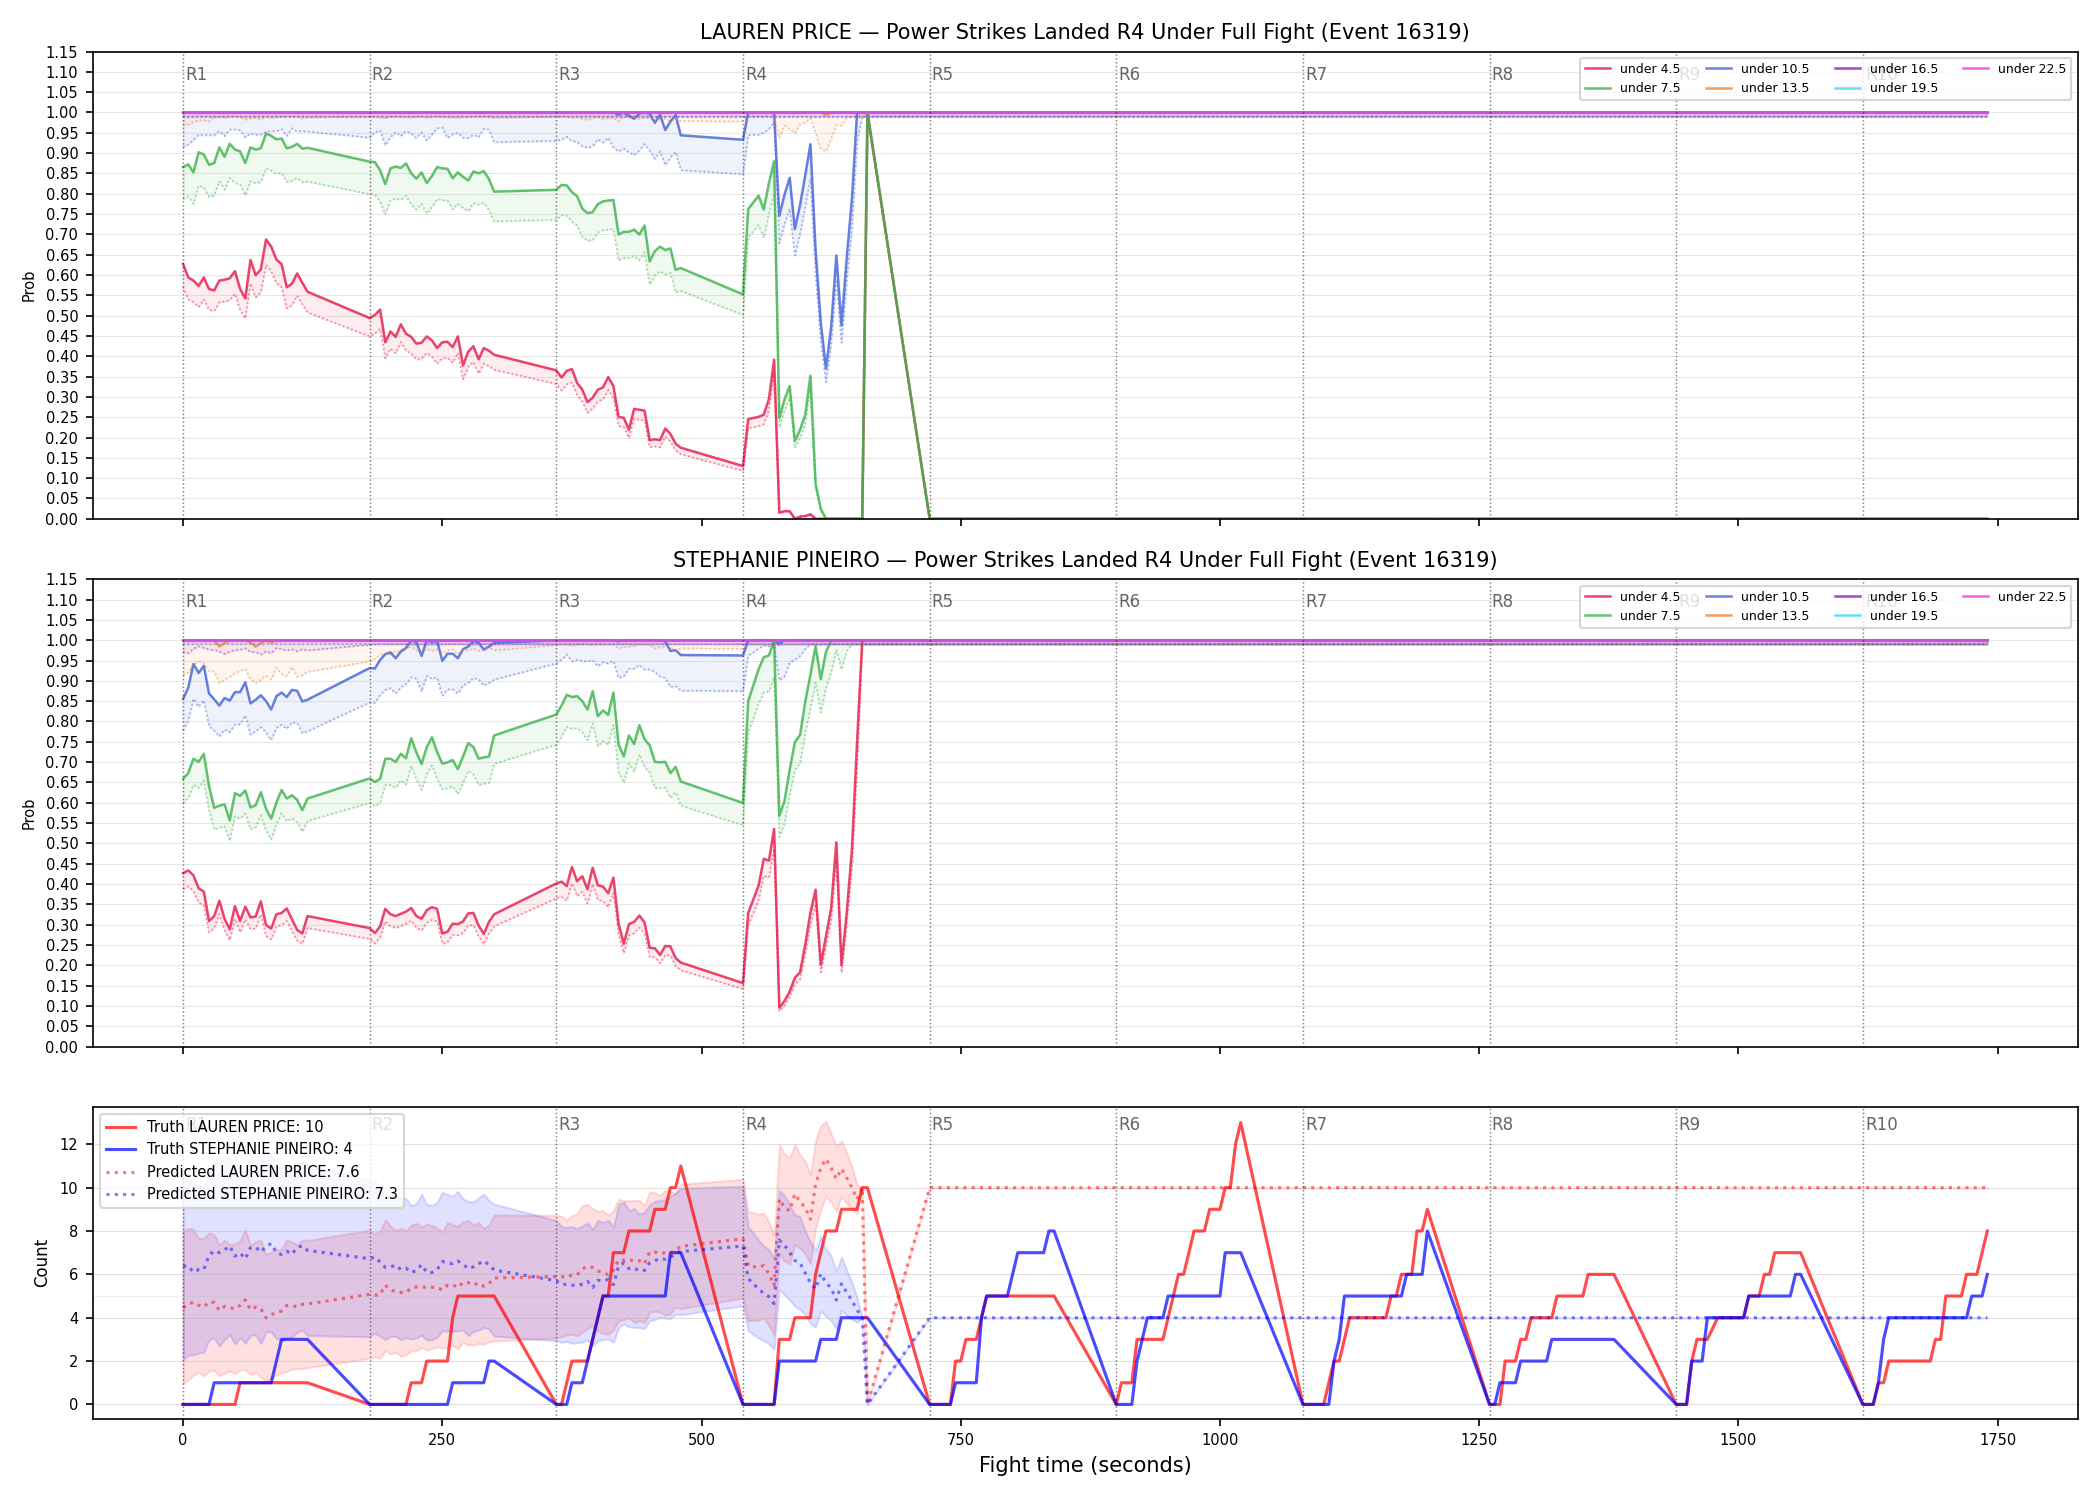The height and width of the screenshot is (1500, 2100).
Task: Click y-axis tick '1.00' on middle chart
Action: click(x=62, y=641)
